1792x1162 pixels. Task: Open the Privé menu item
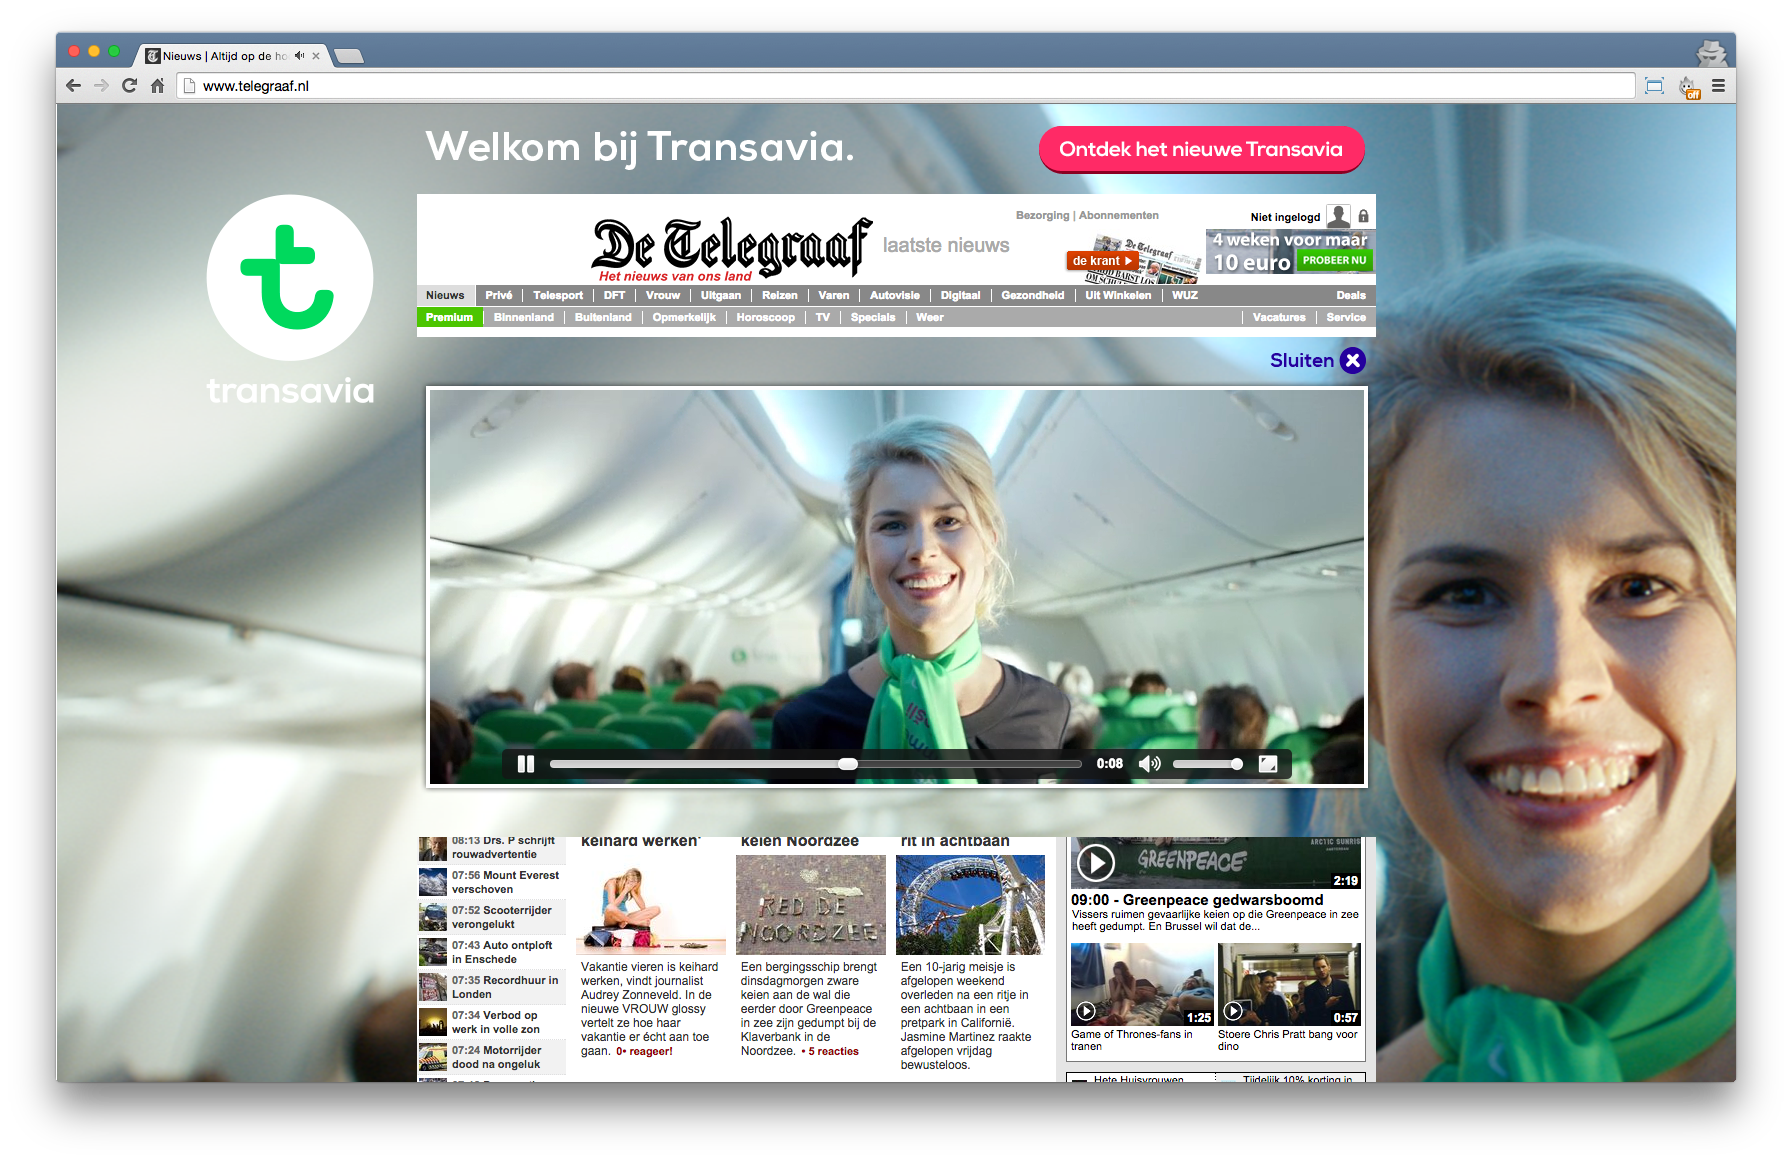[x=498, y=295]
